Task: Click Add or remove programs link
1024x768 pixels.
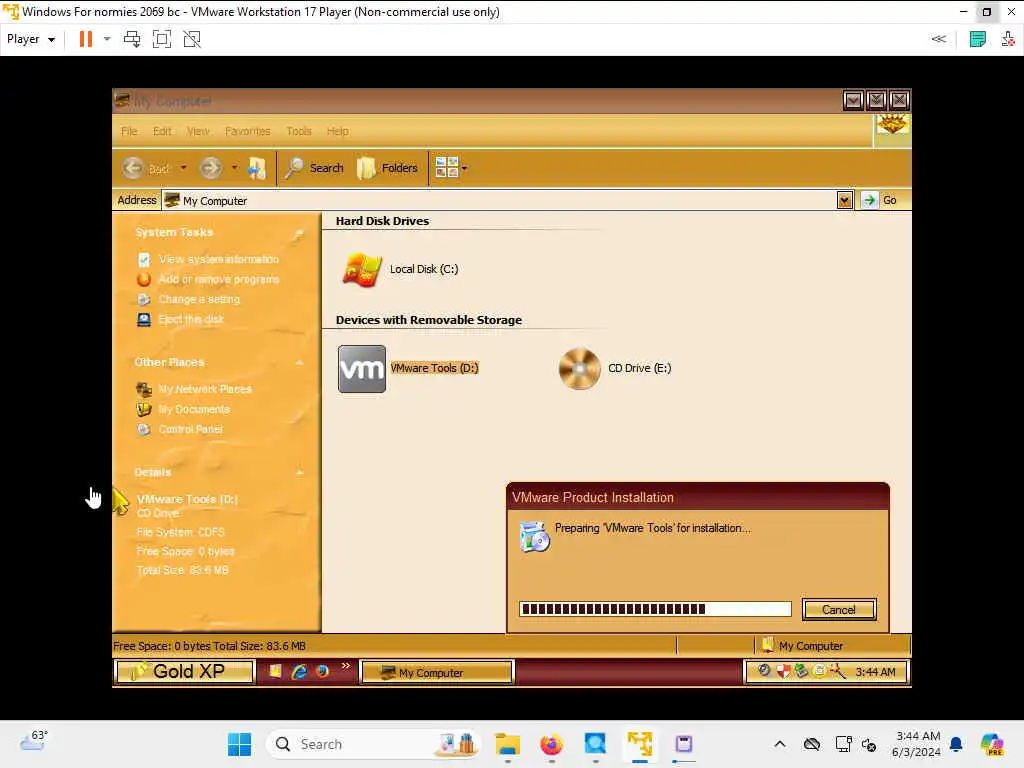Action: 219,280
